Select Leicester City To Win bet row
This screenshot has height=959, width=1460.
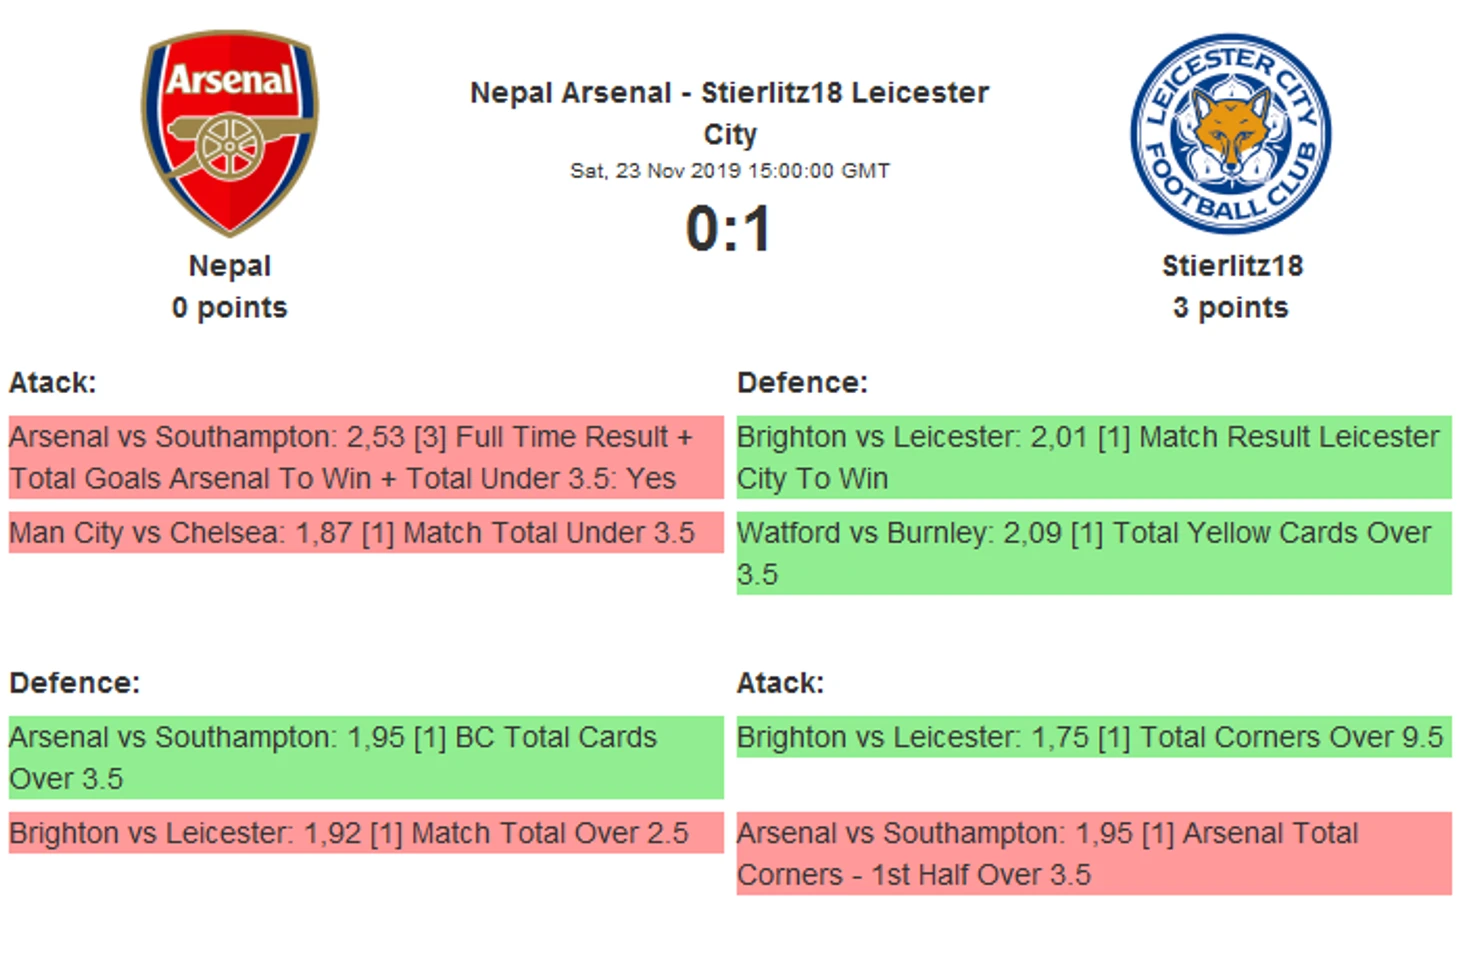click(1093, 457)
